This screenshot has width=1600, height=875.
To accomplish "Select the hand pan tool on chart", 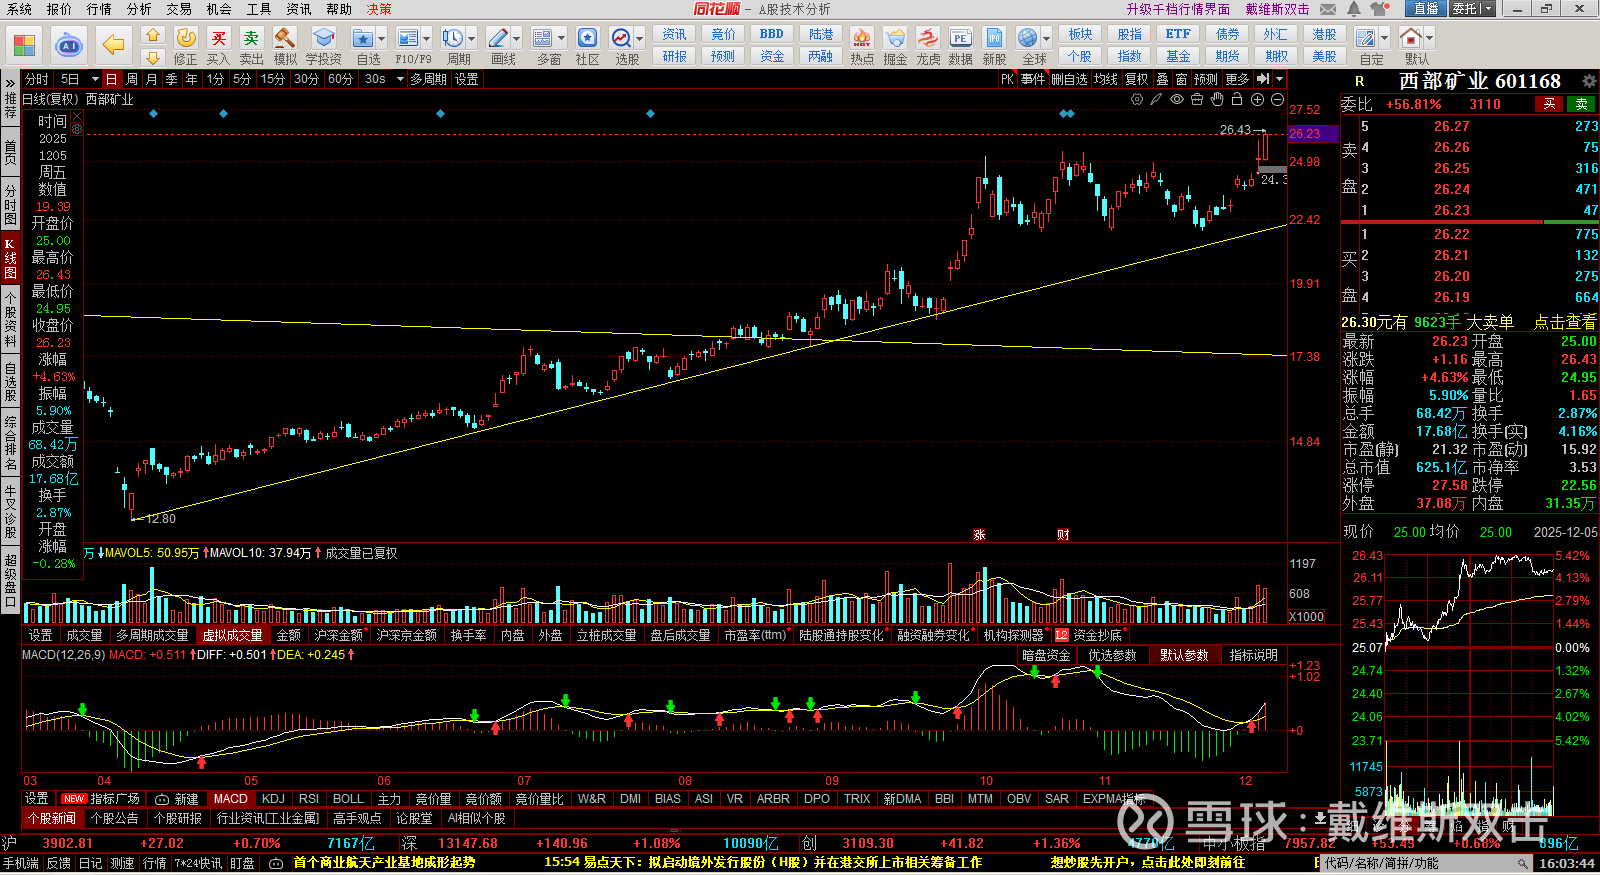I will (x=1217, y=99).
